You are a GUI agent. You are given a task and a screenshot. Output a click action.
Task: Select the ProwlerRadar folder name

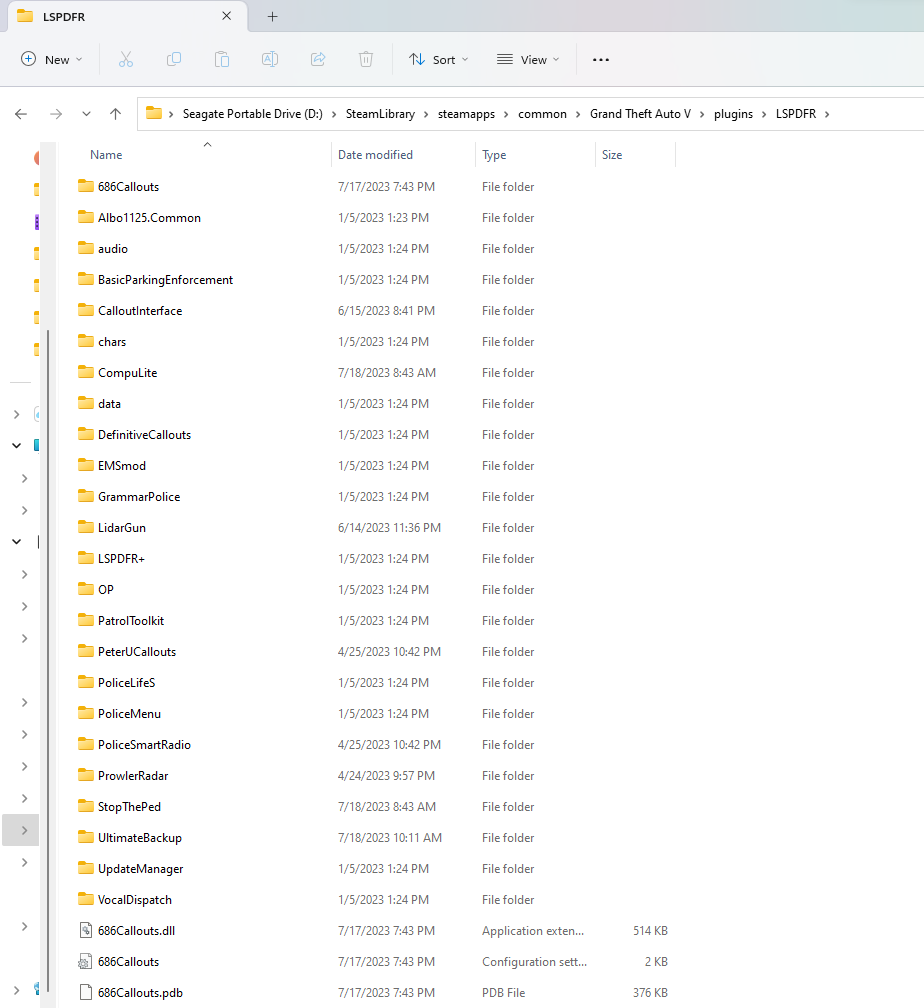click(x=133, y=776)
